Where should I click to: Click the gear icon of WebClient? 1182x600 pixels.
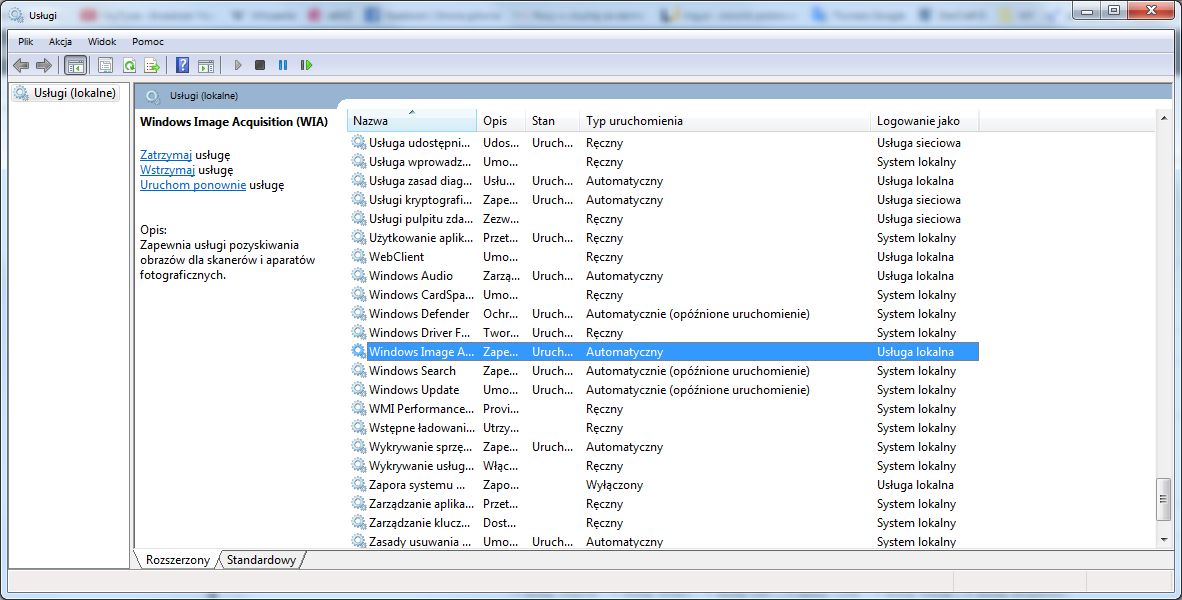[359, 256]
